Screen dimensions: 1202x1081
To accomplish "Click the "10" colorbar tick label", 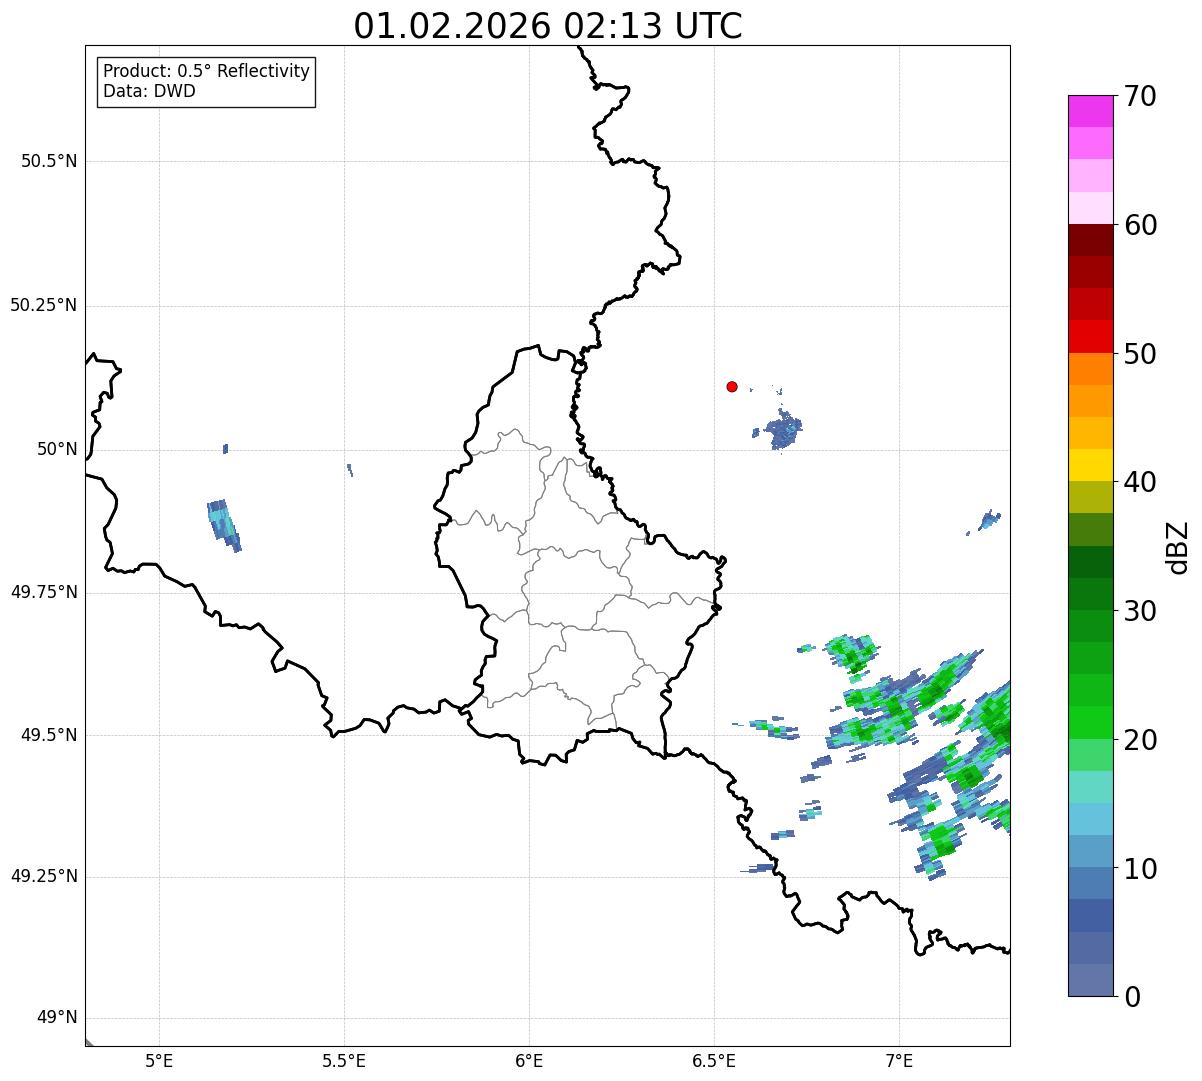I will [x=1140, y=869].
